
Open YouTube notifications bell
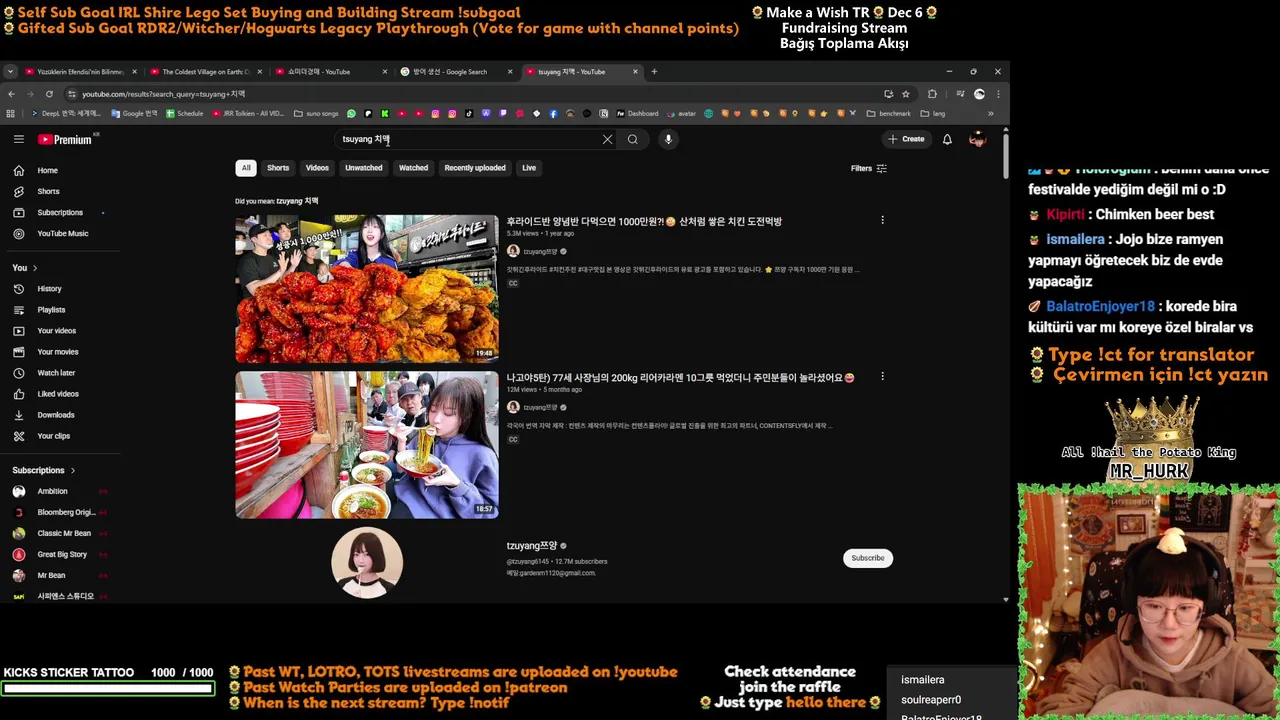point(947,139)
